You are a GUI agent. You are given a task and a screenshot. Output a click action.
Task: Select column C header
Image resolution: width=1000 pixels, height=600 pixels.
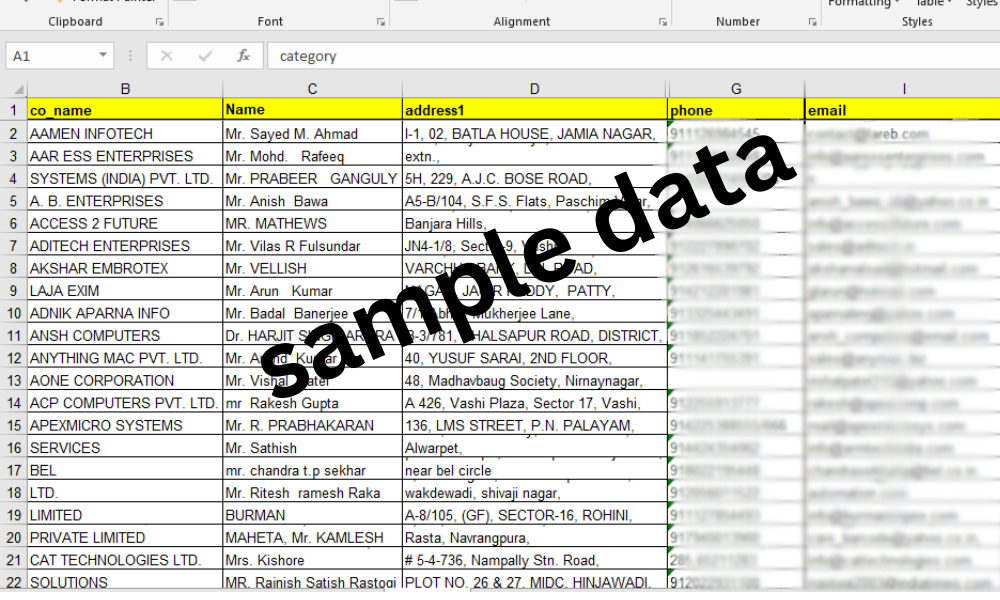(x=312, y=89)
